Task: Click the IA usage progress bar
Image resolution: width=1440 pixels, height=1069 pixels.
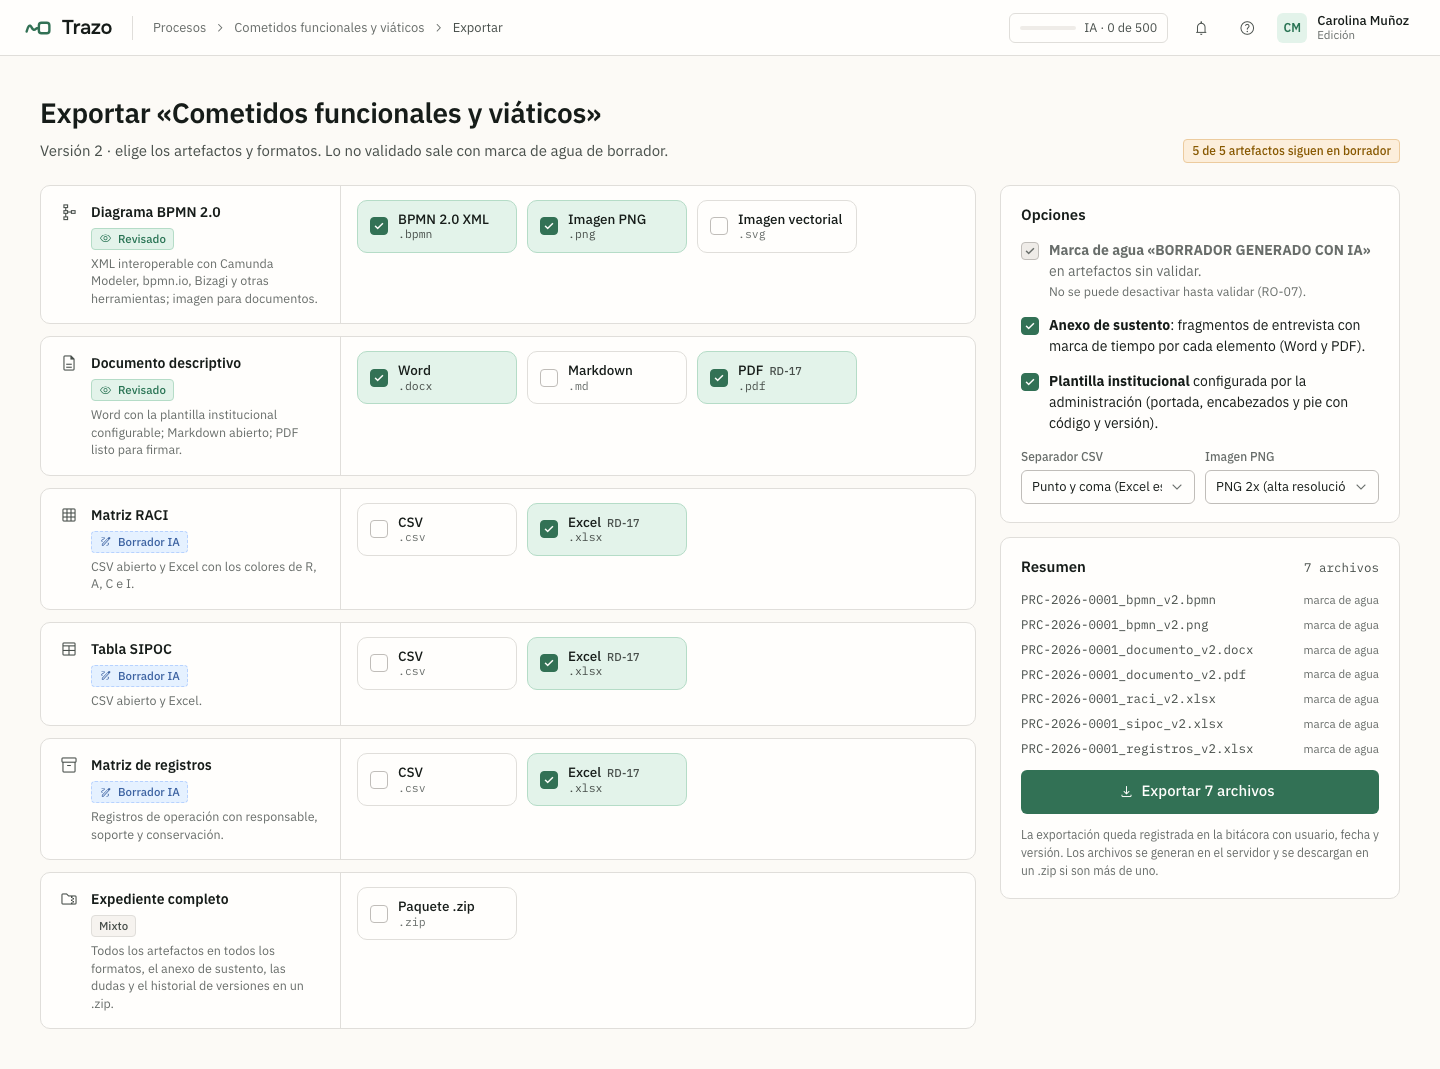Action: pos(1048,28)
